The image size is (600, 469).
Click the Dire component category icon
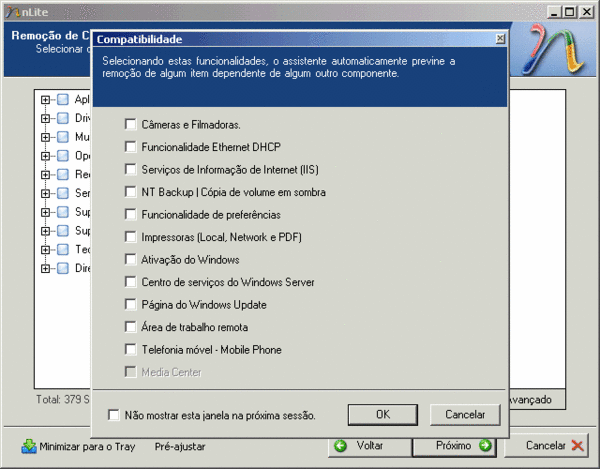pyautogui.click(x=63, y=268)
